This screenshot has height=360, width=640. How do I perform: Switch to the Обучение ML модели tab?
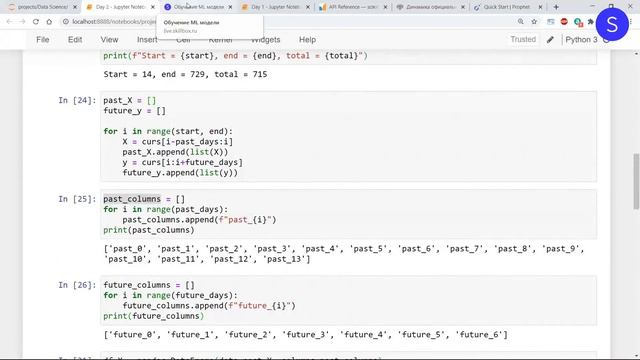pos(198,7)
